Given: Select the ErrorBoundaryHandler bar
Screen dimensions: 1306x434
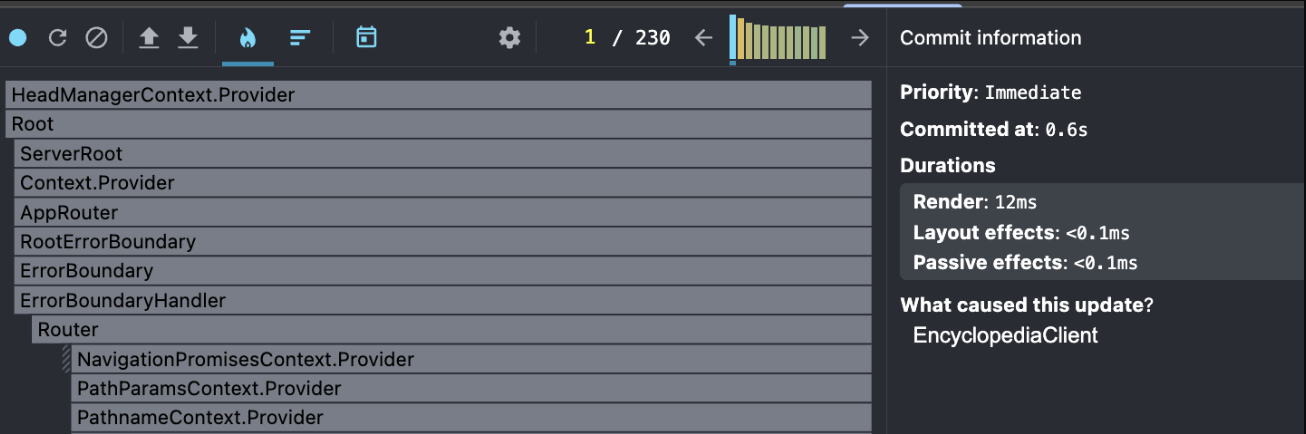Looking at the screenshot, I should (x=443, y=300).
